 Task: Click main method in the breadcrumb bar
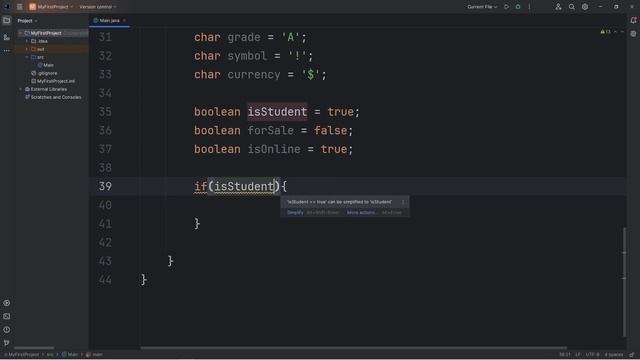point(94,355)
